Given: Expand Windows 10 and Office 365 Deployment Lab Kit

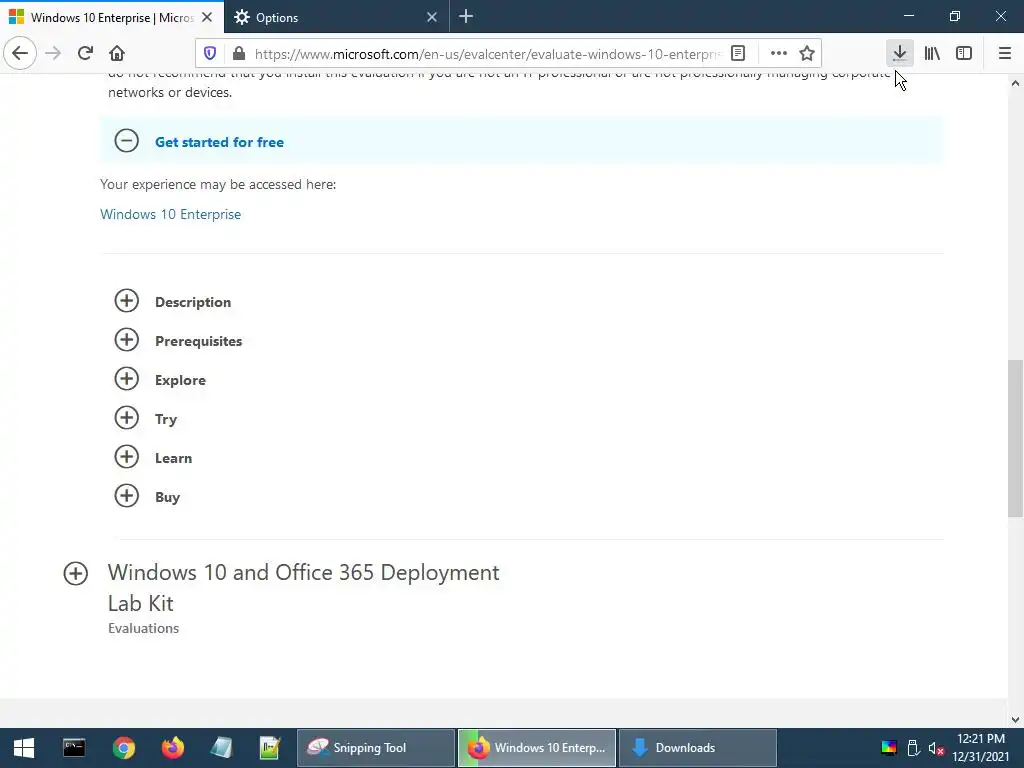Looking at the screenshot, I should [x=76, y=573].
